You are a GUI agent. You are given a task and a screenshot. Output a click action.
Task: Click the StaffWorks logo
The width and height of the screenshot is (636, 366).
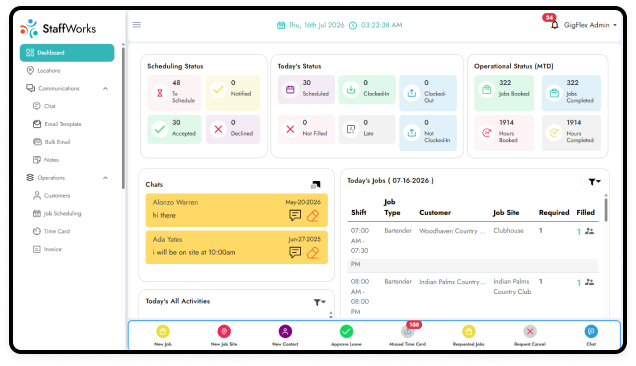click(x=58, y=28)
